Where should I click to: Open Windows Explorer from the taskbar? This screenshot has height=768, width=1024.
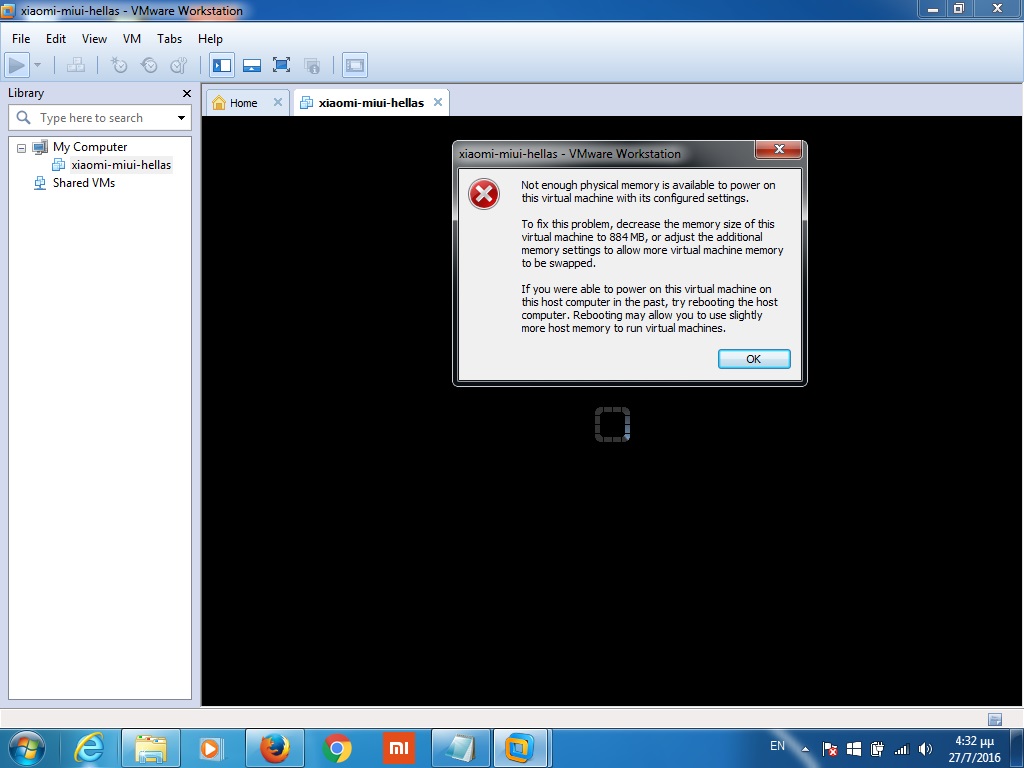click(x=151, y=748)
